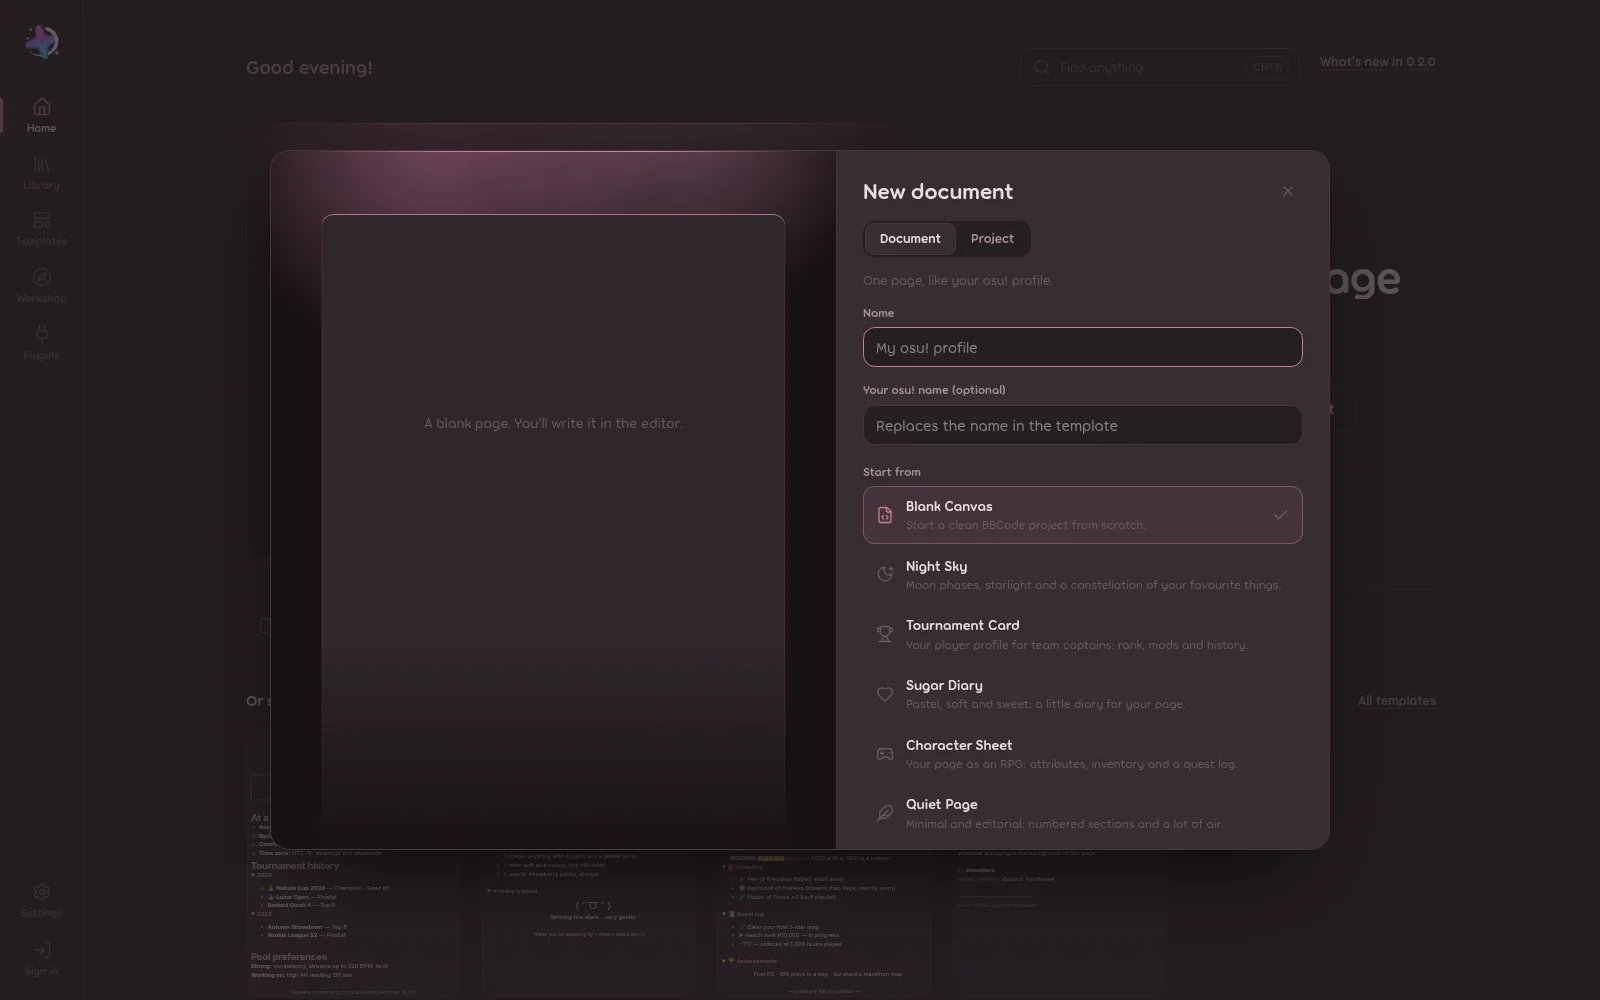Select the Character Sheet template option

pyautogui.click(x=1082, y=754)
